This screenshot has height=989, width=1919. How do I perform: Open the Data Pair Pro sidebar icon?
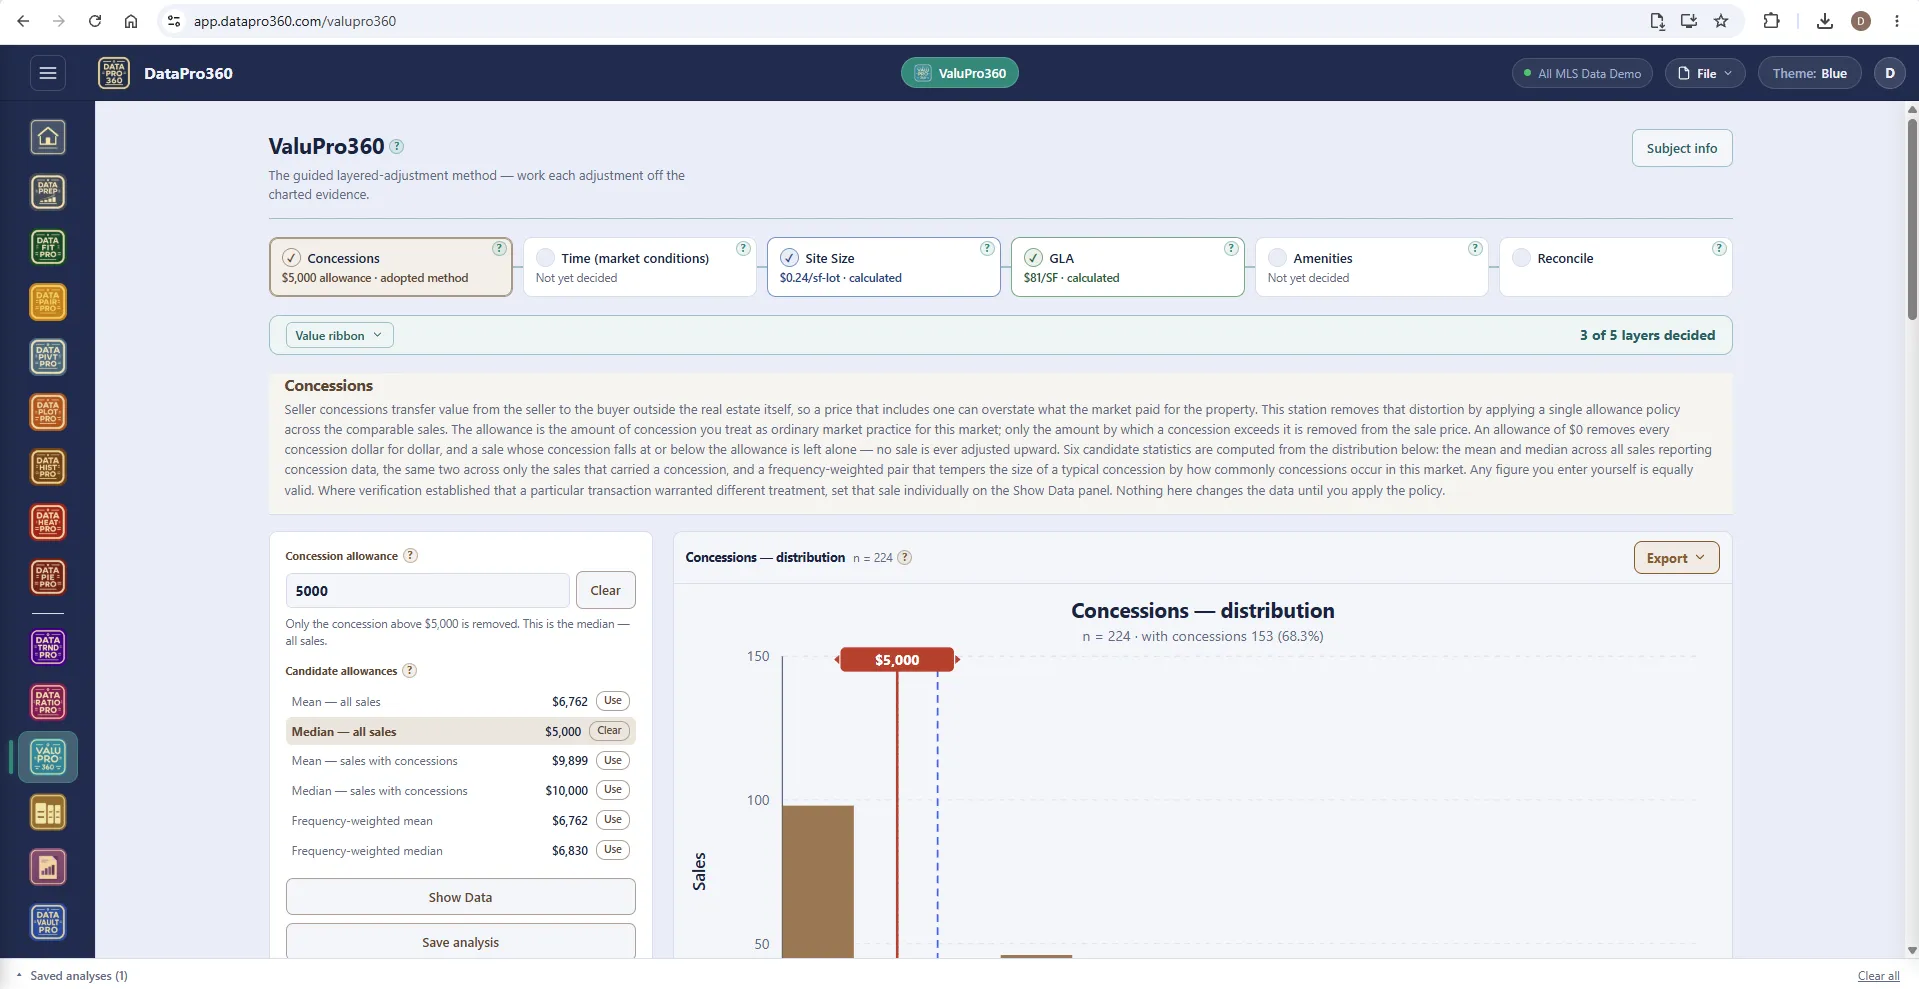[x=48, y=302]
